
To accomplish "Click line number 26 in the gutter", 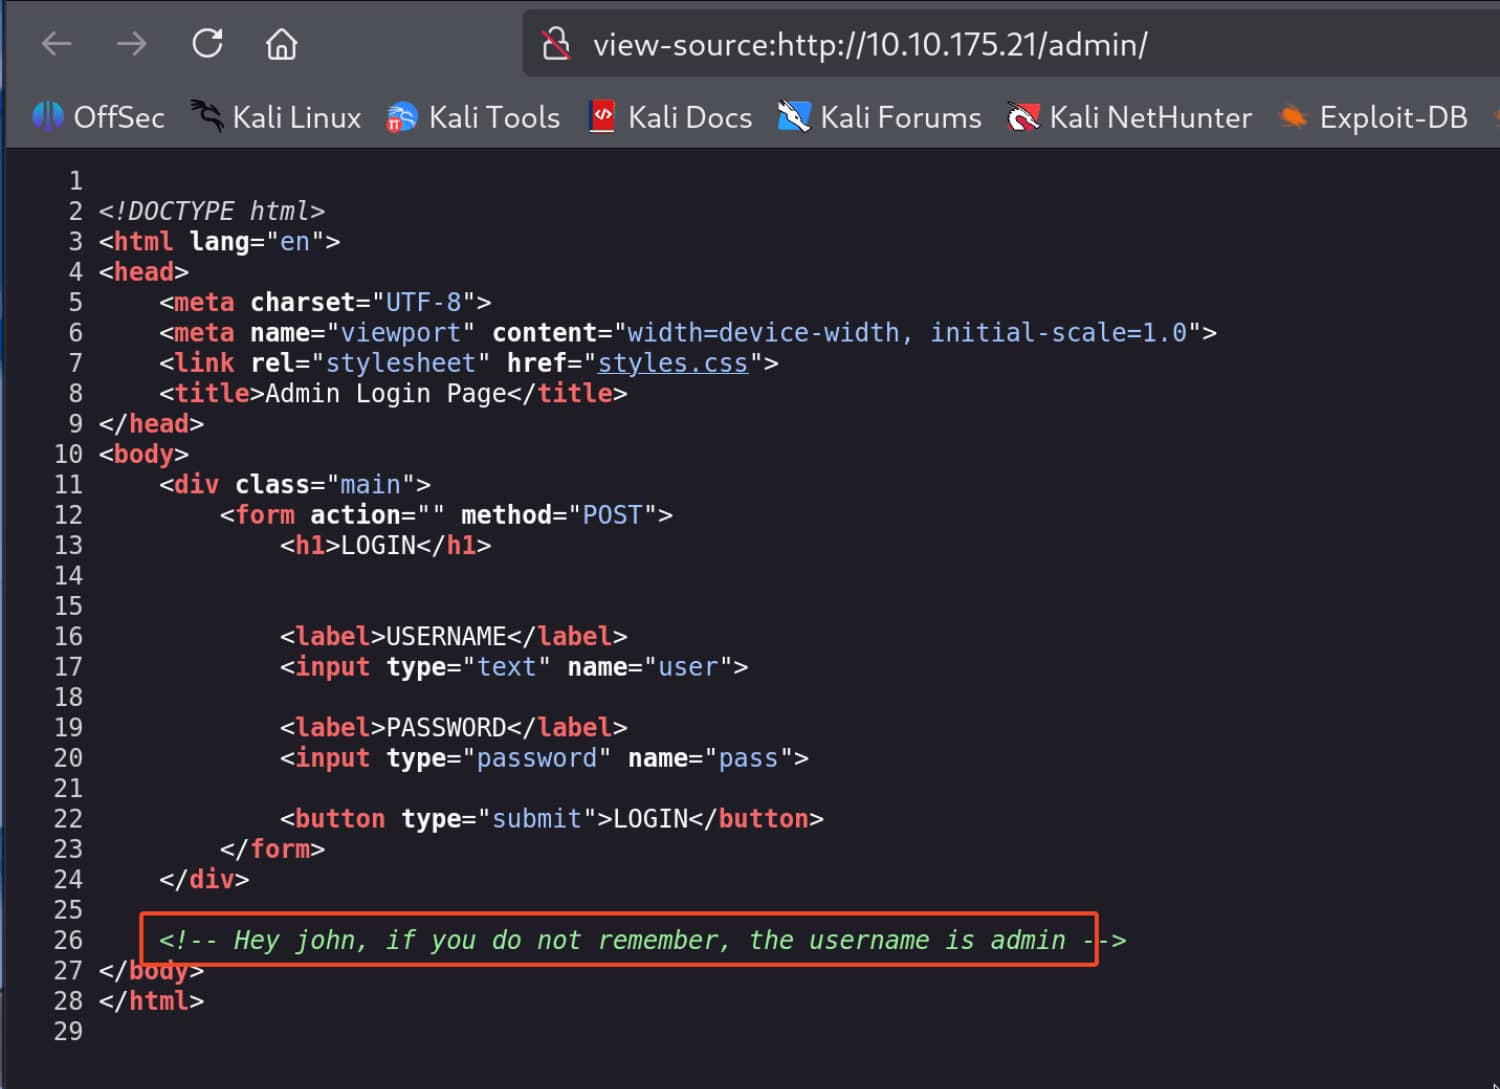I will (x=68, y=940).
